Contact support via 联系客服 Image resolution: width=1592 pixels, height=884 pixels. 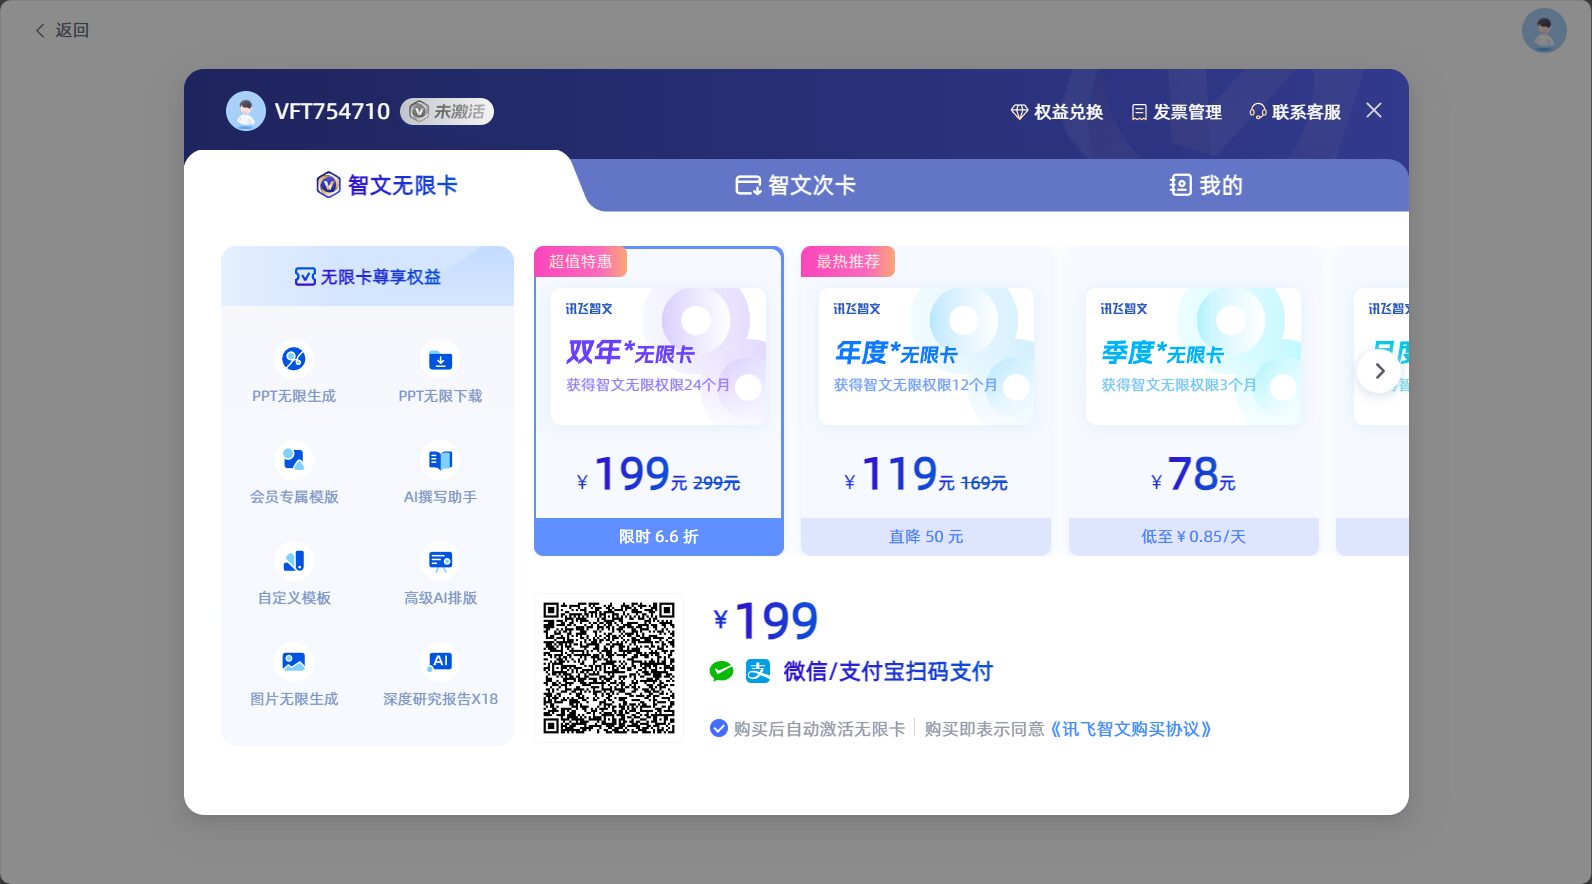tap(1295, 112)
